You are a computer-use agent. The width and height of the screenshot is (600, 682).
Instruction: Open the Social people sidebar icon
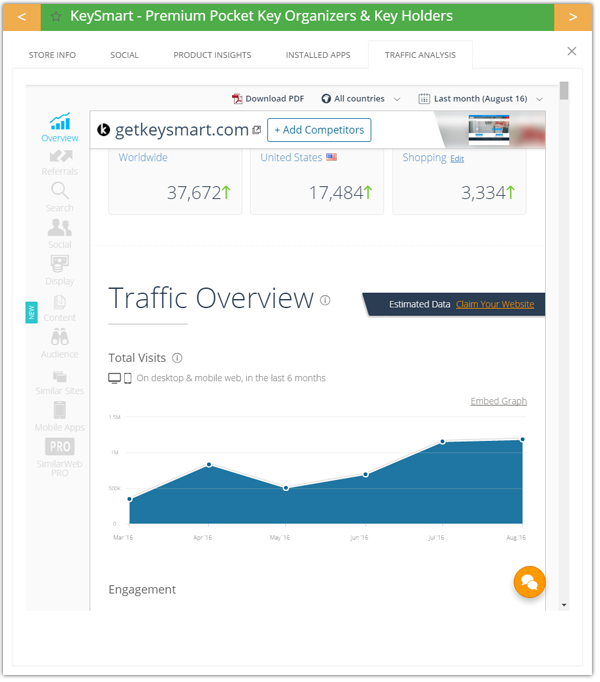pyautogui.click(x=60, y=227)
